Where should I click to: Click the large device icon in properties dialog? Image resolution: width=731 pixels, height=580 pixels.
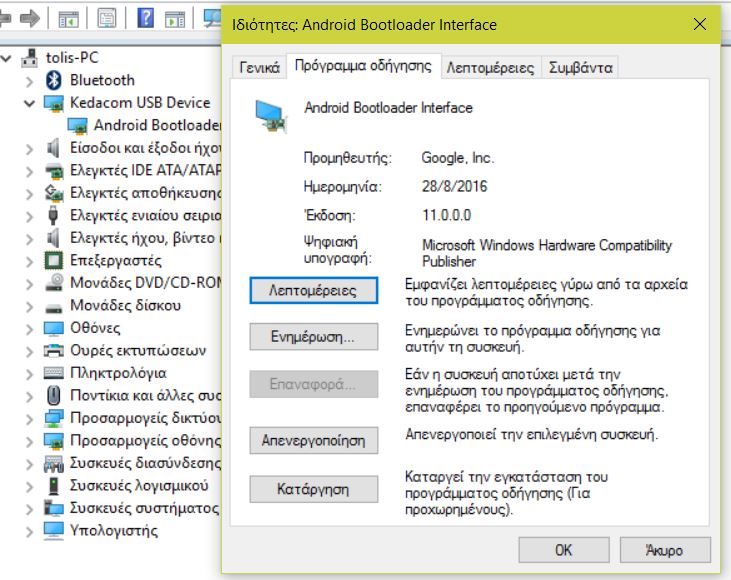coord(270,117)
